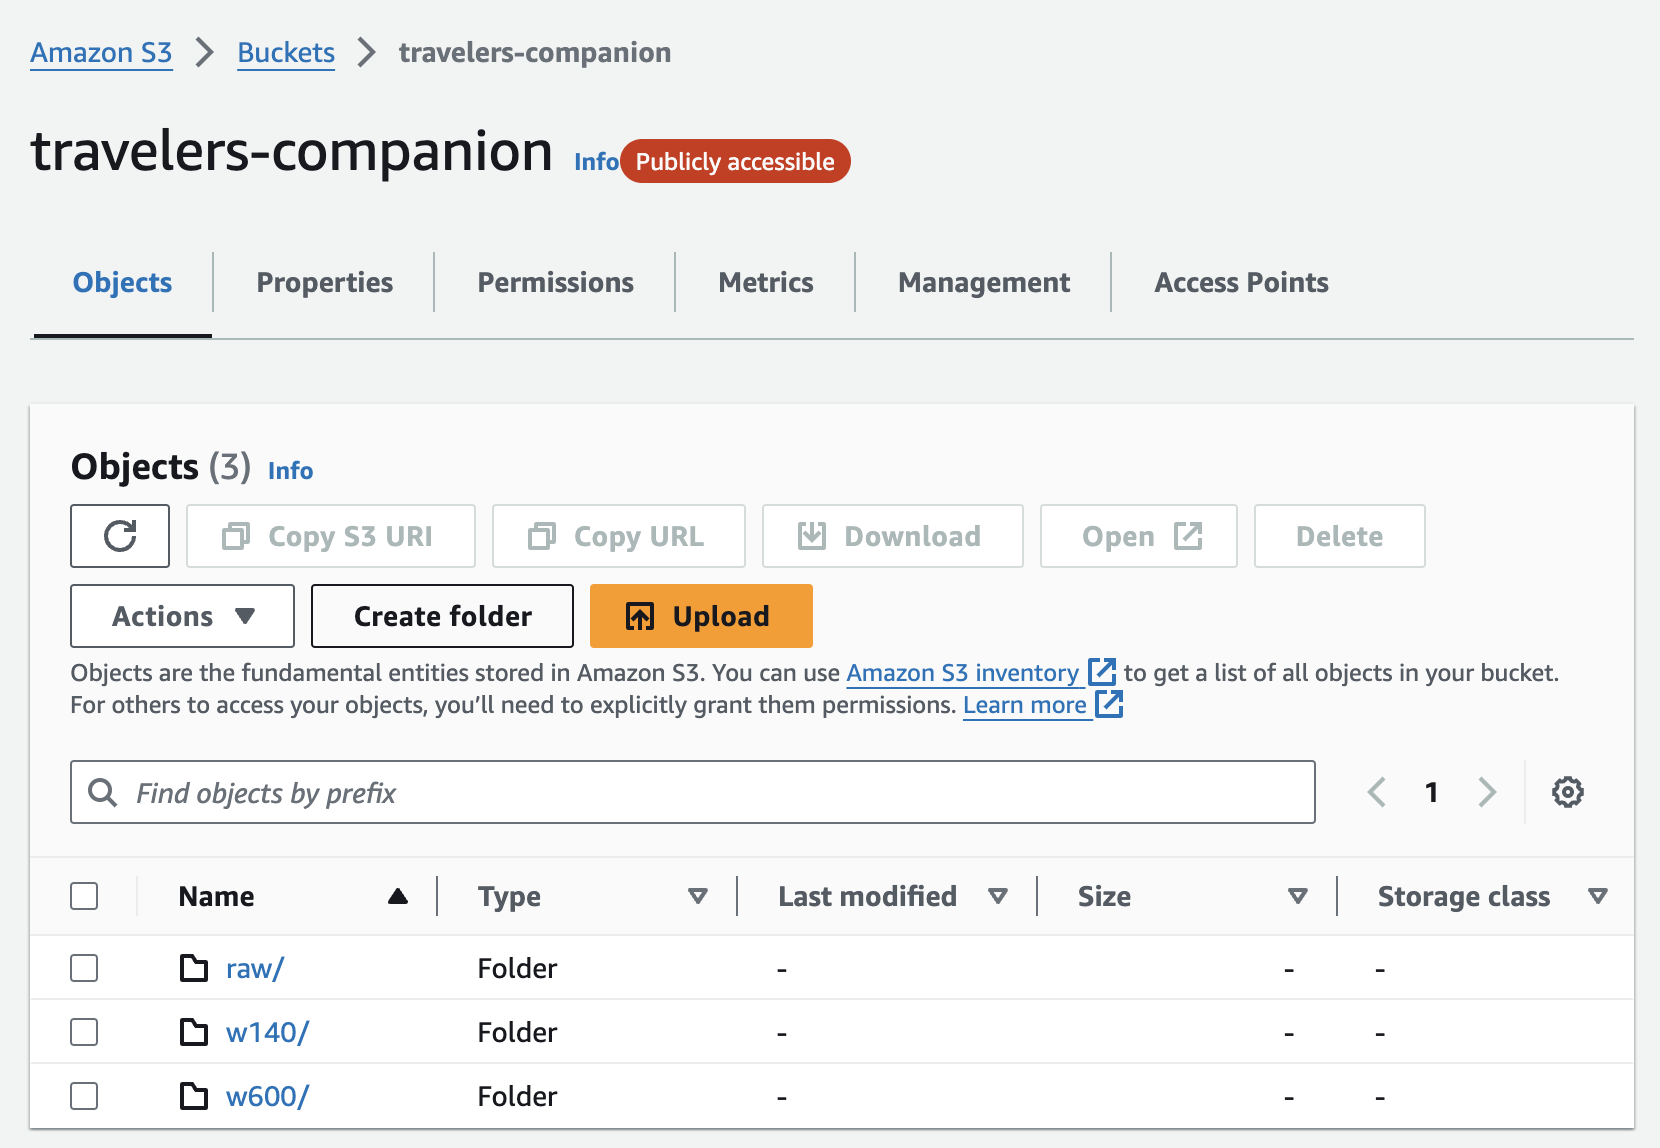Click page number 1 in pagination

tap(1431, 792)
